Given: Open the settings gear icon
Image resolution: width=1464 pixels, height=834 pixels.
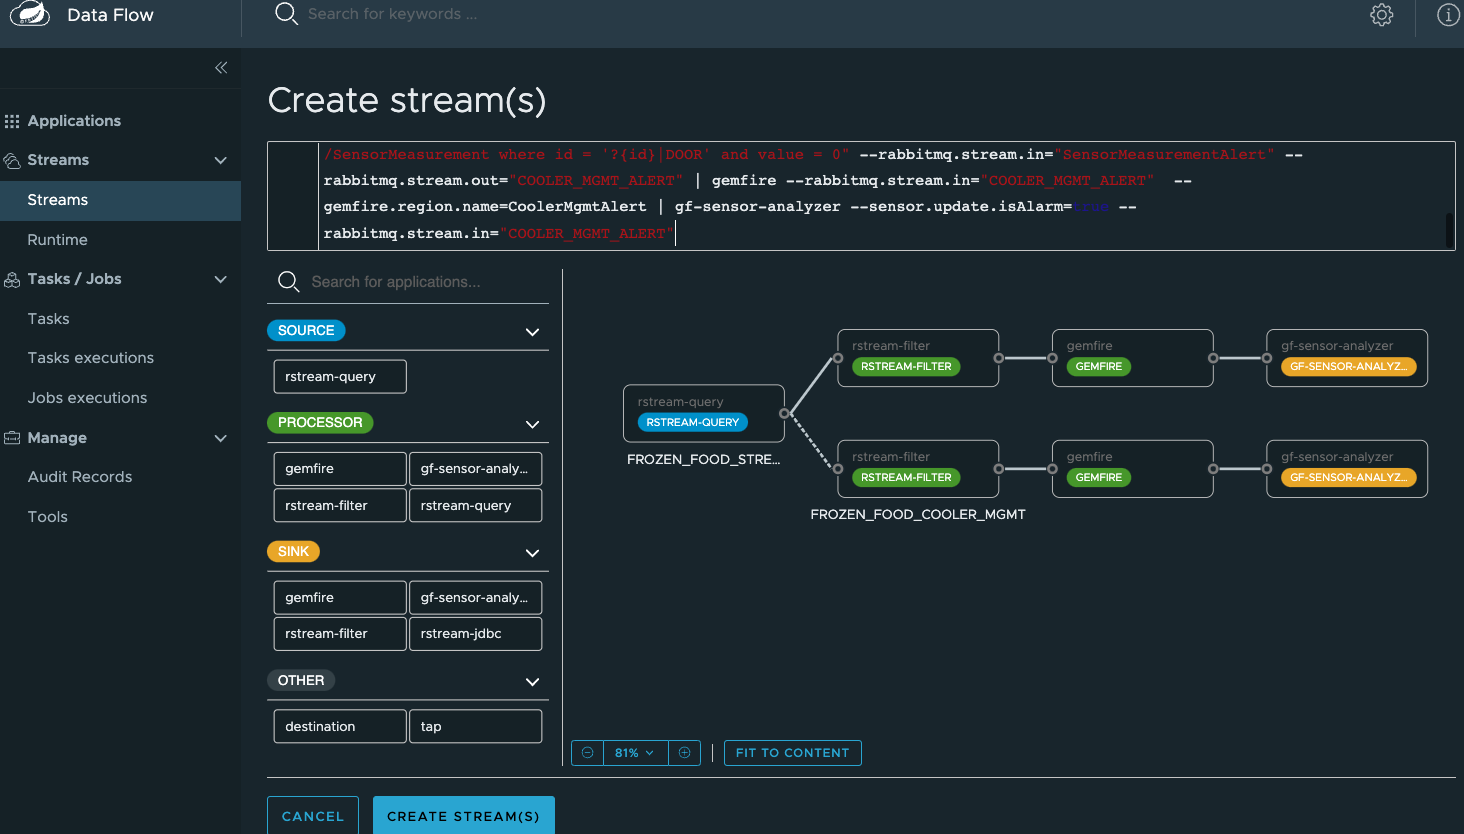Looking at the screenshot, I should click(x=1381, y=15).
